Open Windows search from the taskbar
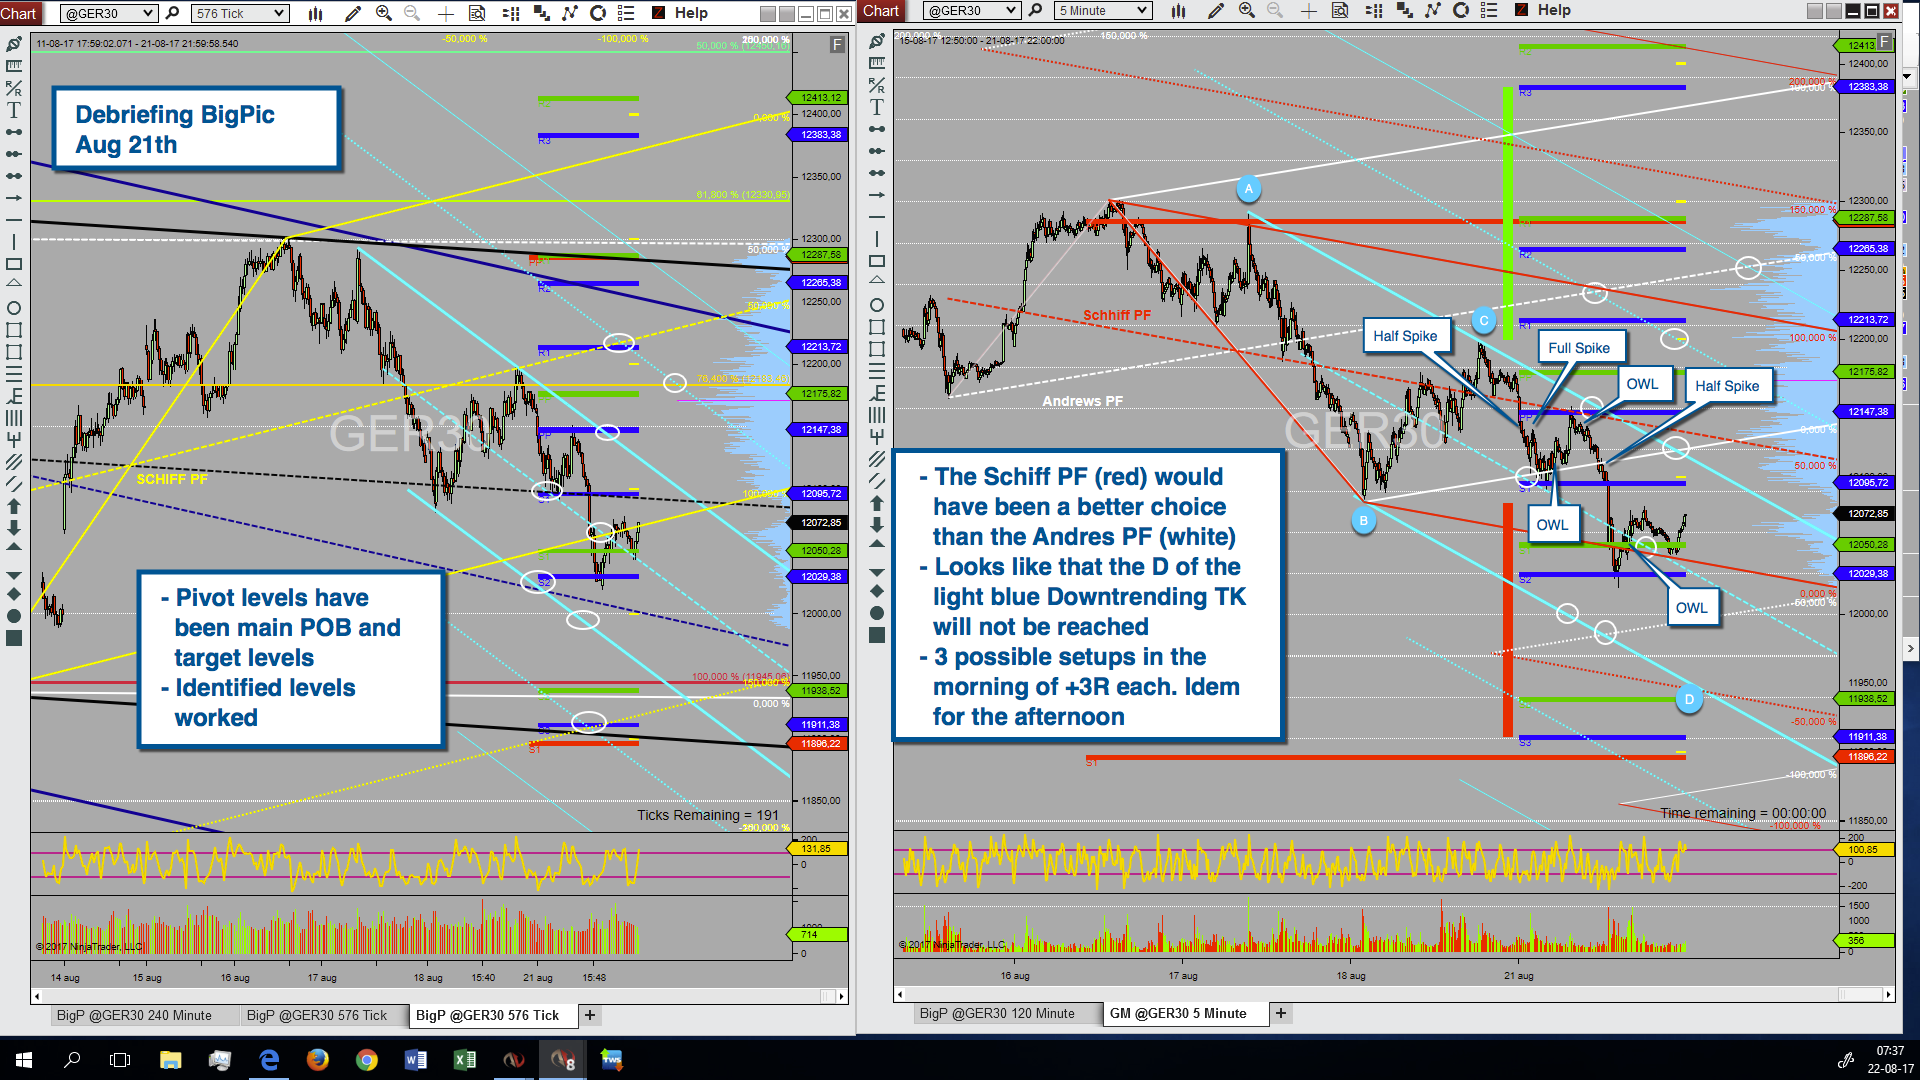This screenshot has width=1920, height=1080. pos(72,1060)
